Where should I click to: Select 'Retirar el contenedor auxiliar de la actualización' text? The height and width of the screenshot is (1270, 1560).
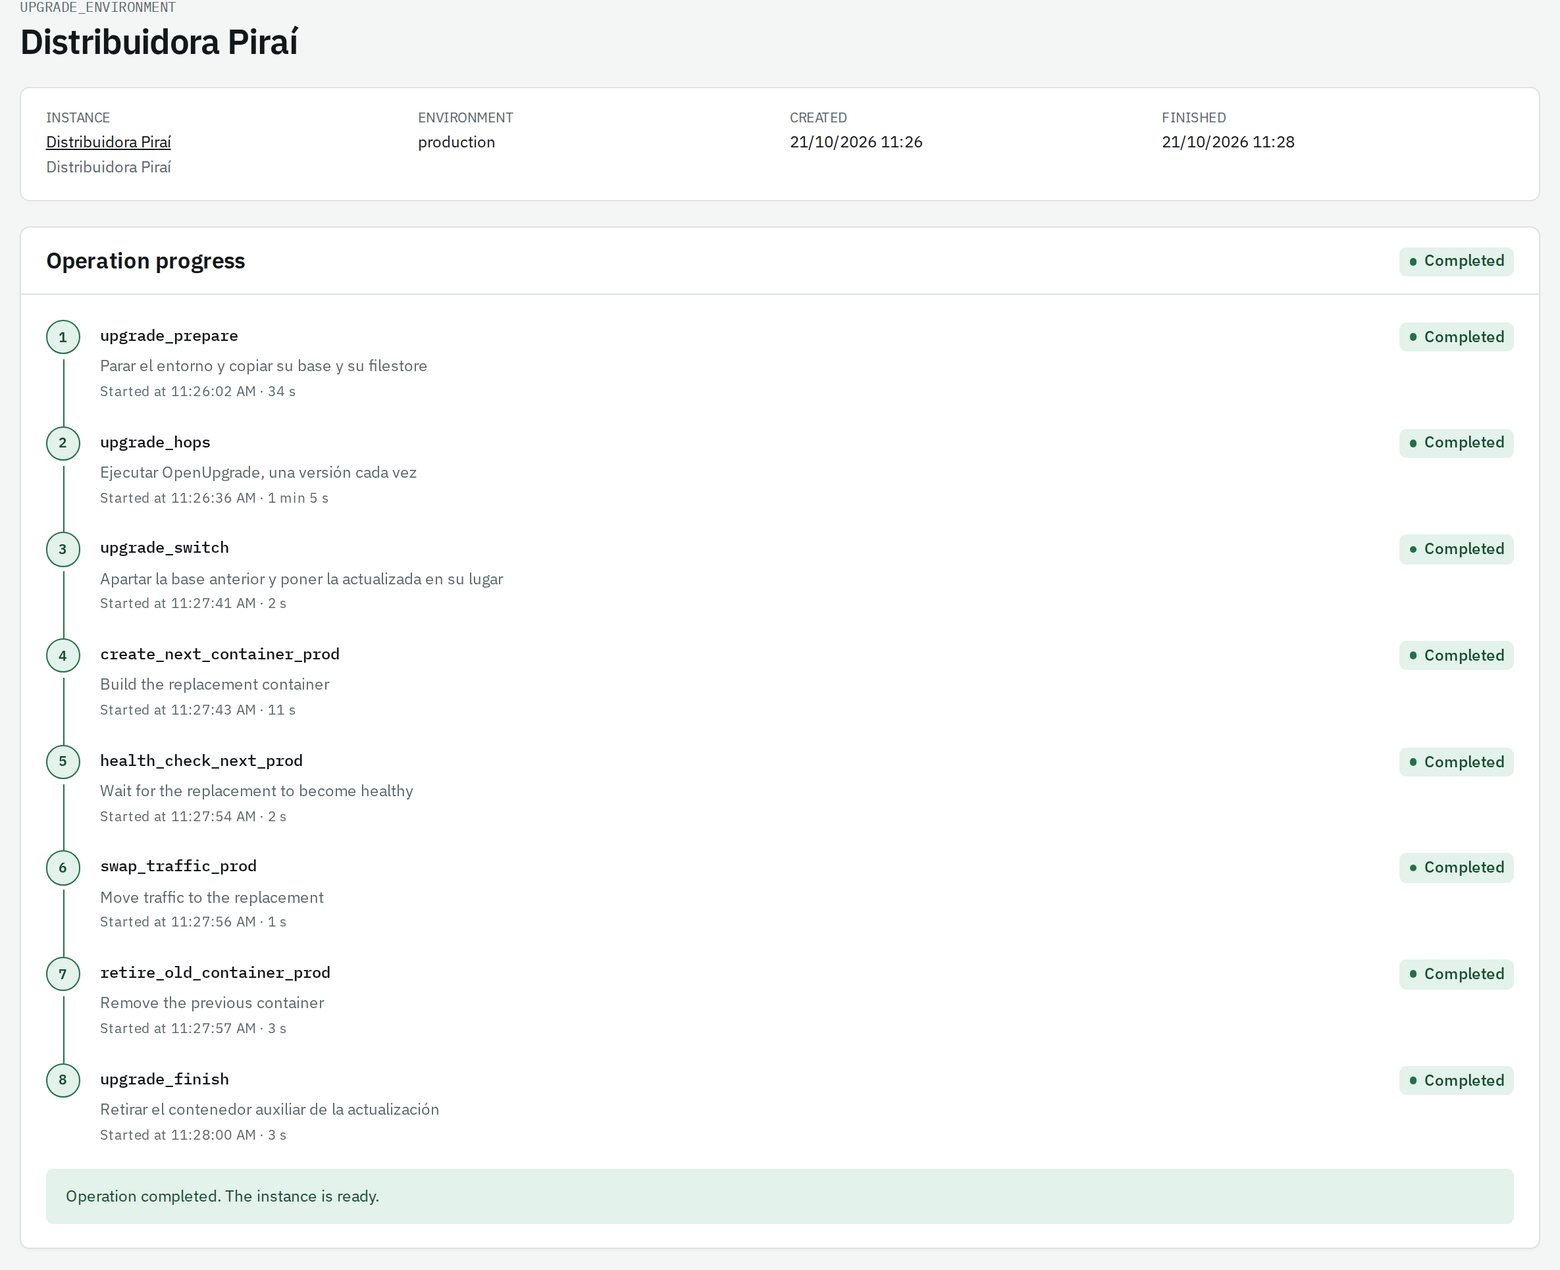click(269, 1109)
